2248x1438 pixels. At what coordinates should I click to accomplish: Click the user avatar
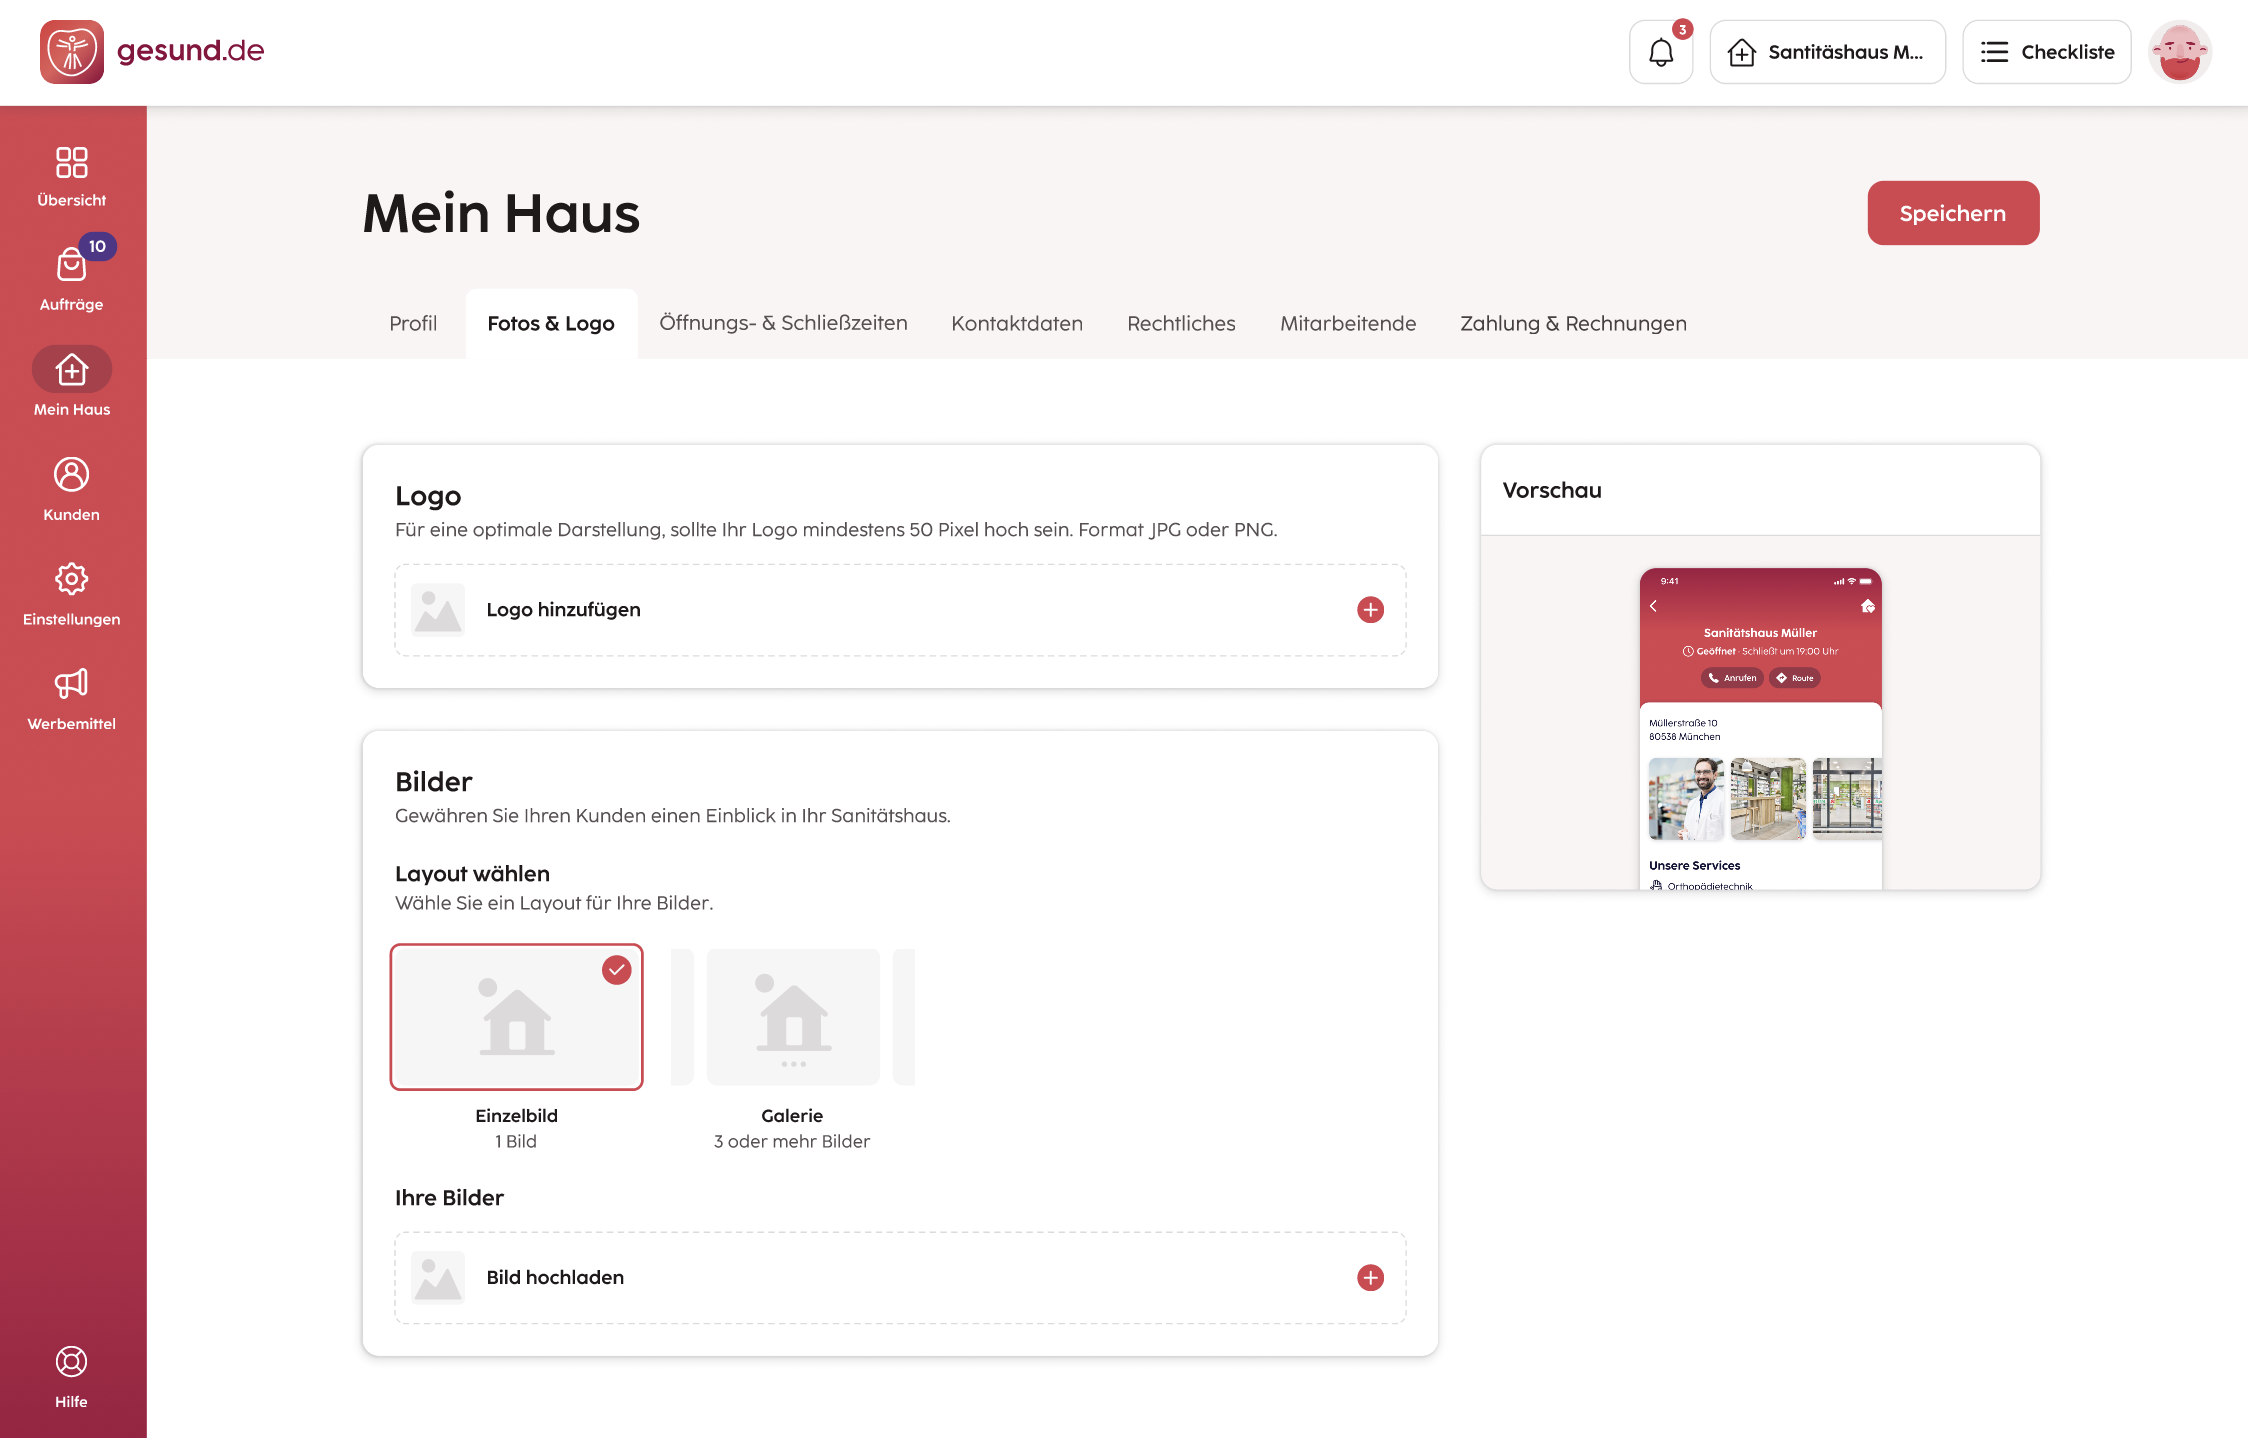pyautogui.click(x=2180, y=52)
